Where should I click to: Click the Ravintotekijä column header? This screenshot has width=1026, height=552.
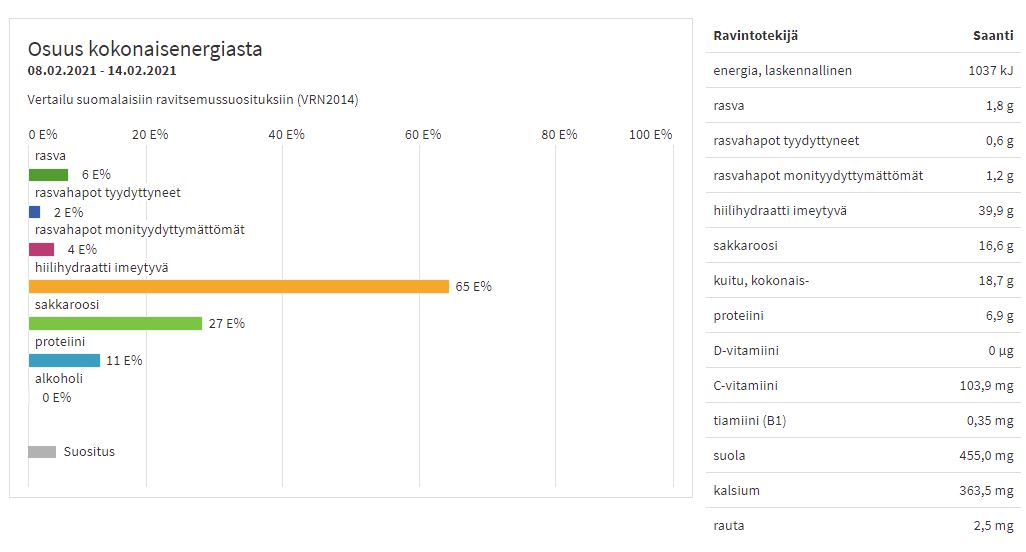click(755, 36)
